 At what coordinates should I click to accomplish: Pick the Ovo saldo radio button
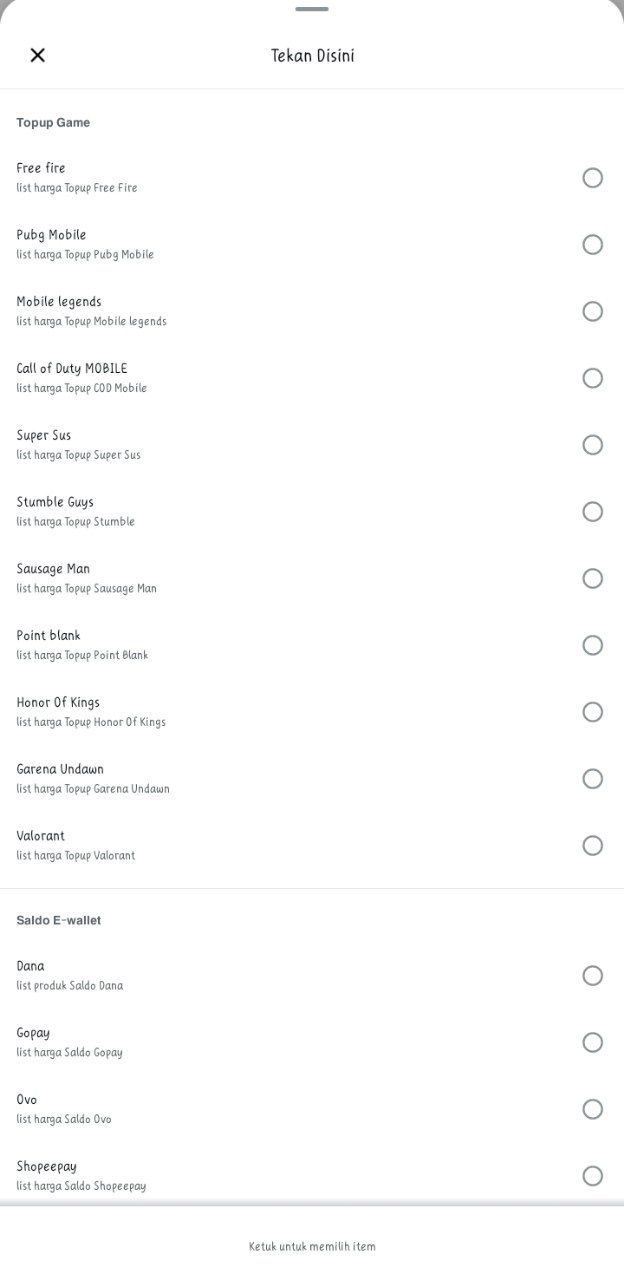(x=592, y=1109)
